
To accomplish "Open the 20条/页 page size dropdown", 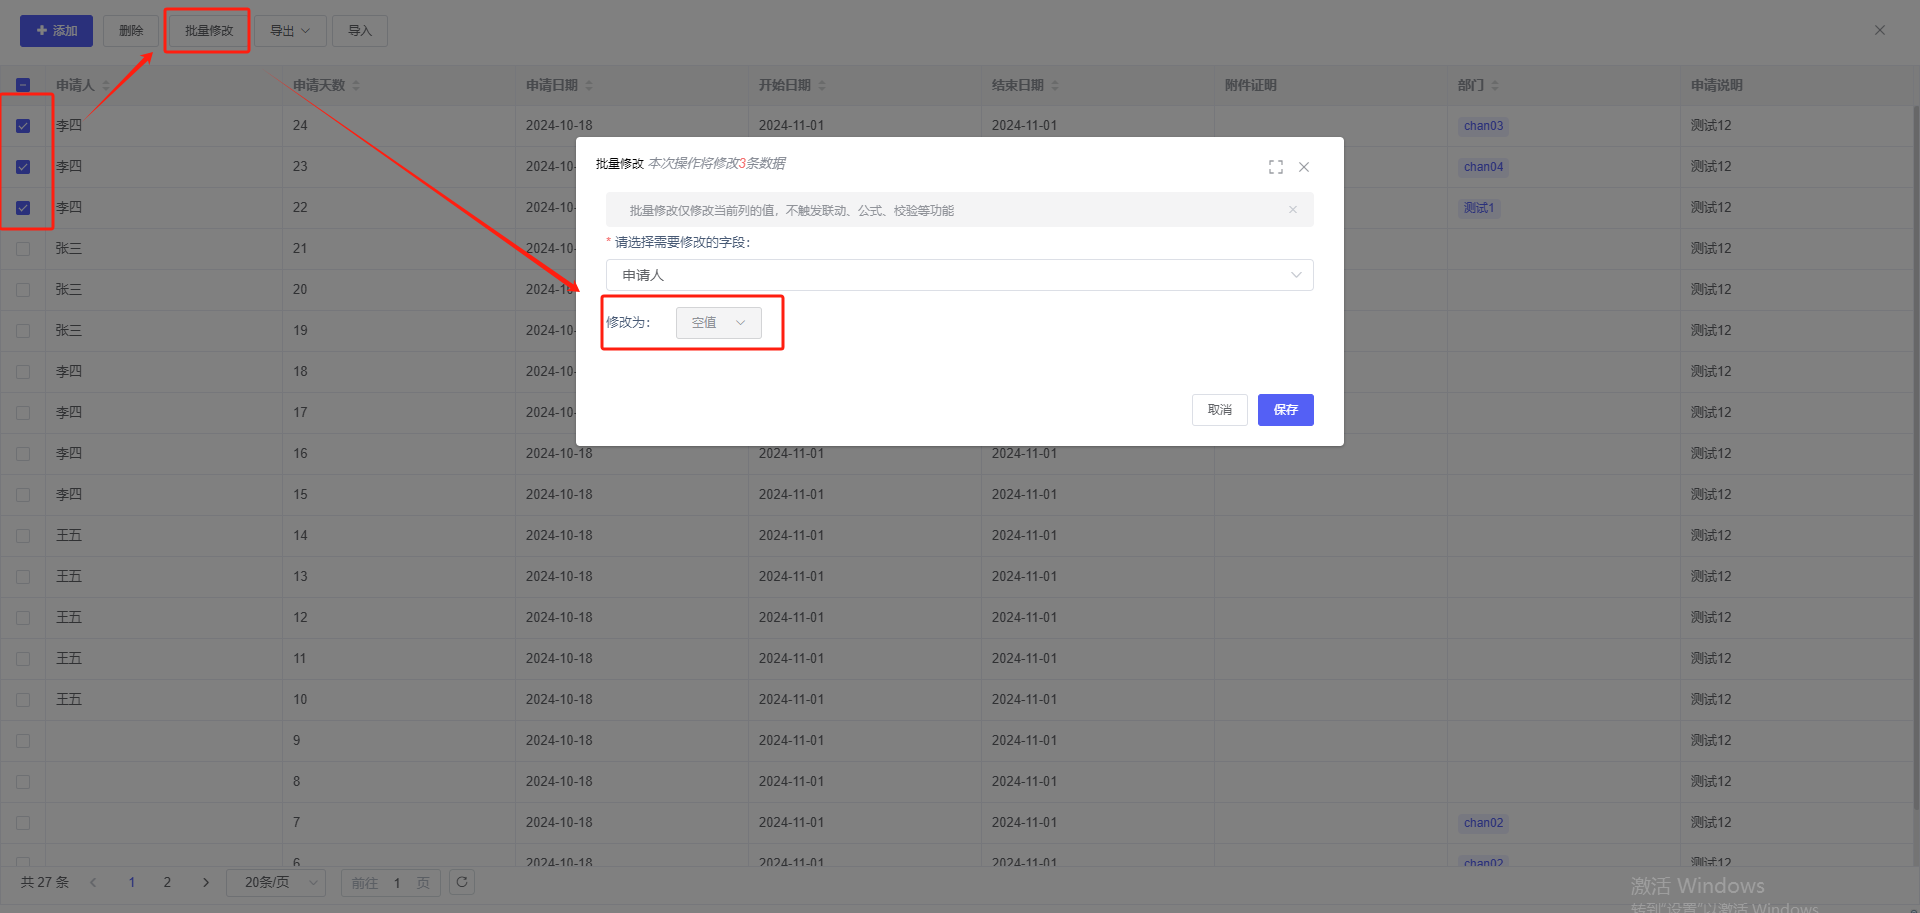I will pos(276,882).
